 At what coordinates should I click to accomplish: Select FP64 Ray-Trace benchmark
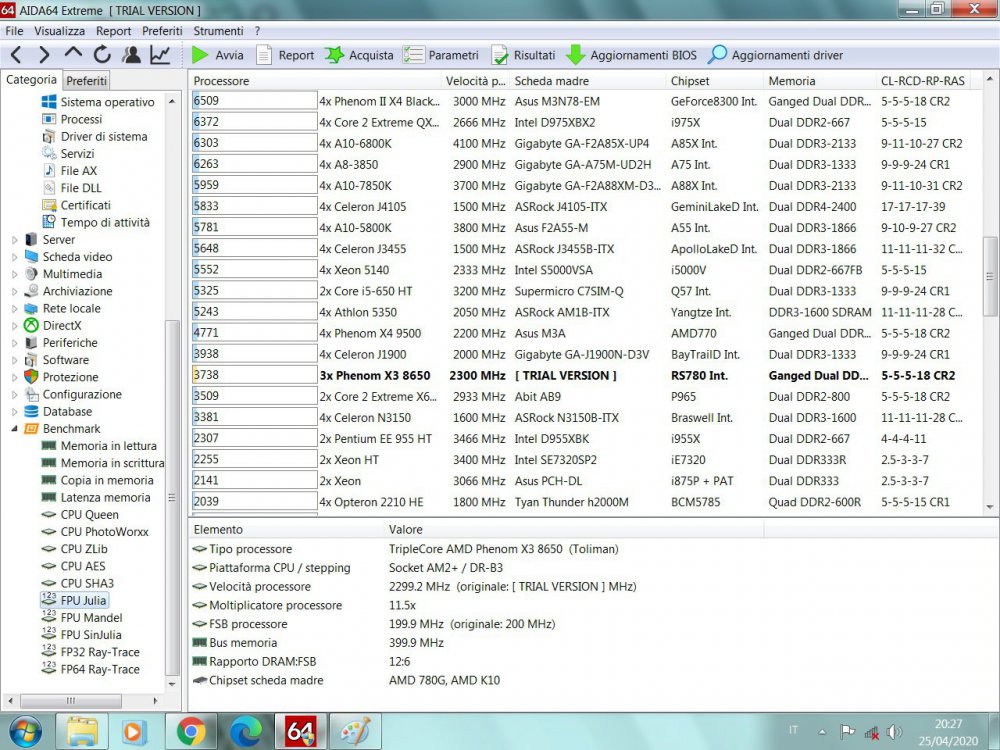(100, 669)
